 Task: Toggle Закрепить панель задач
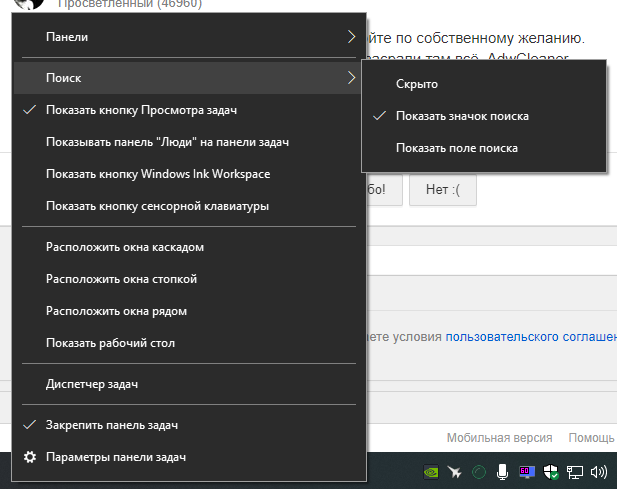[x=189, y=425]
